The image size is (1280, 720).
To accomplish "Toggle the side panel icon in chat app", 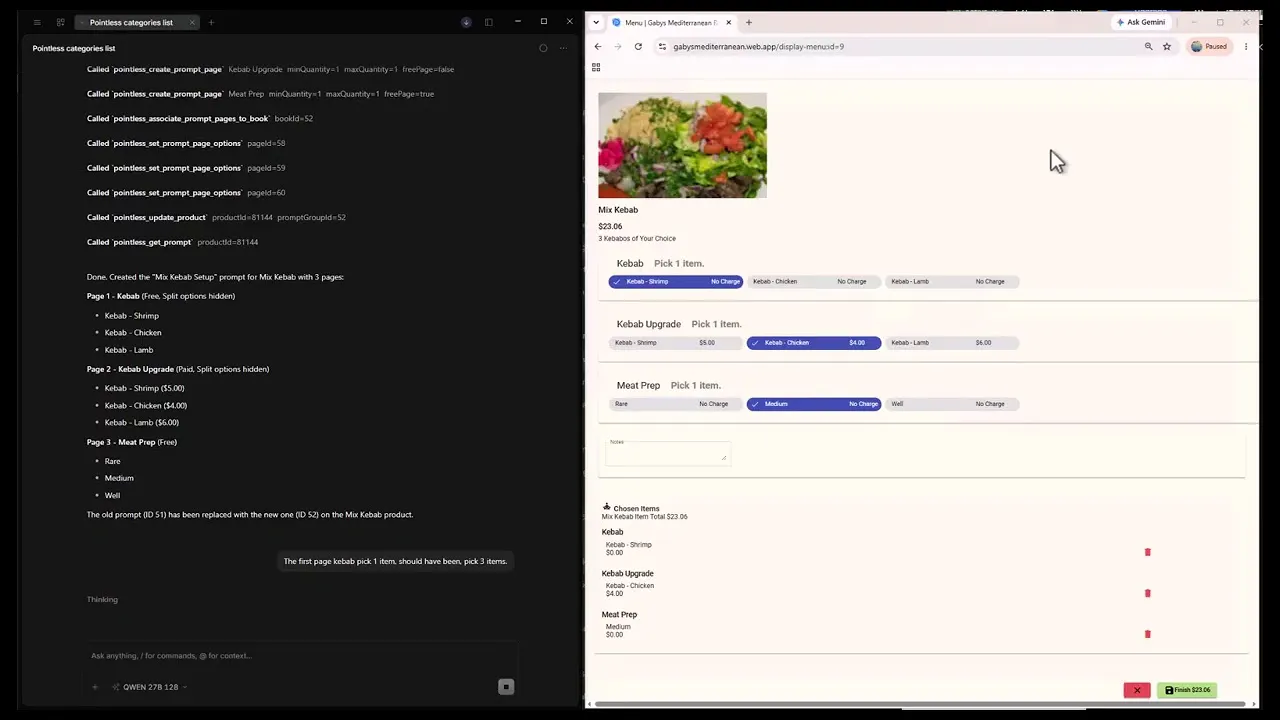I will coord(489,22).
